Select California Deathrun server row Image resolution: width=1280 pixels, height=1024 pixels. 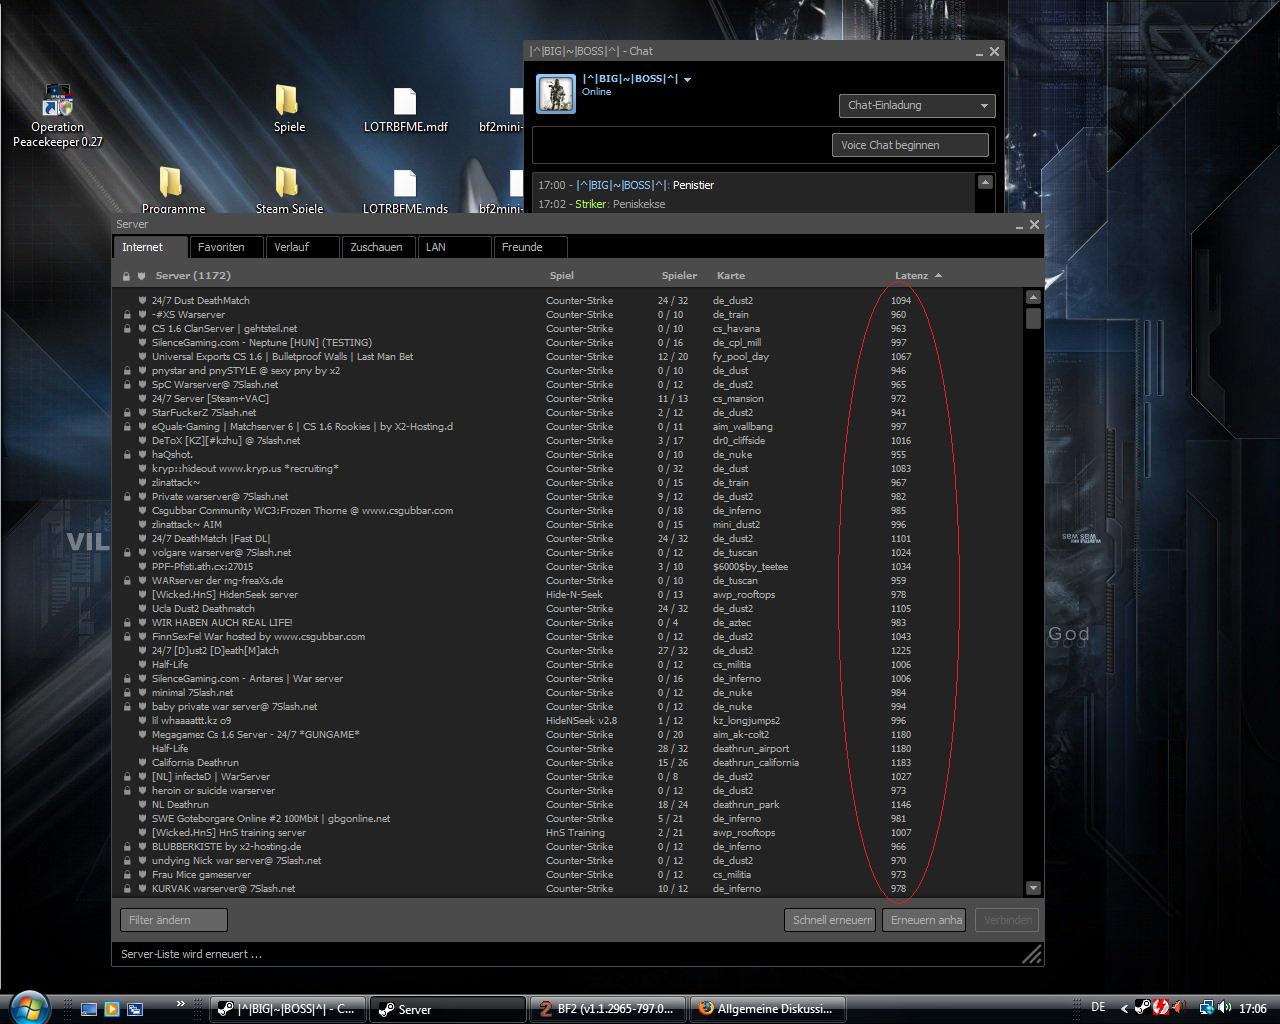pyautogui.click(x=568, y=763)
